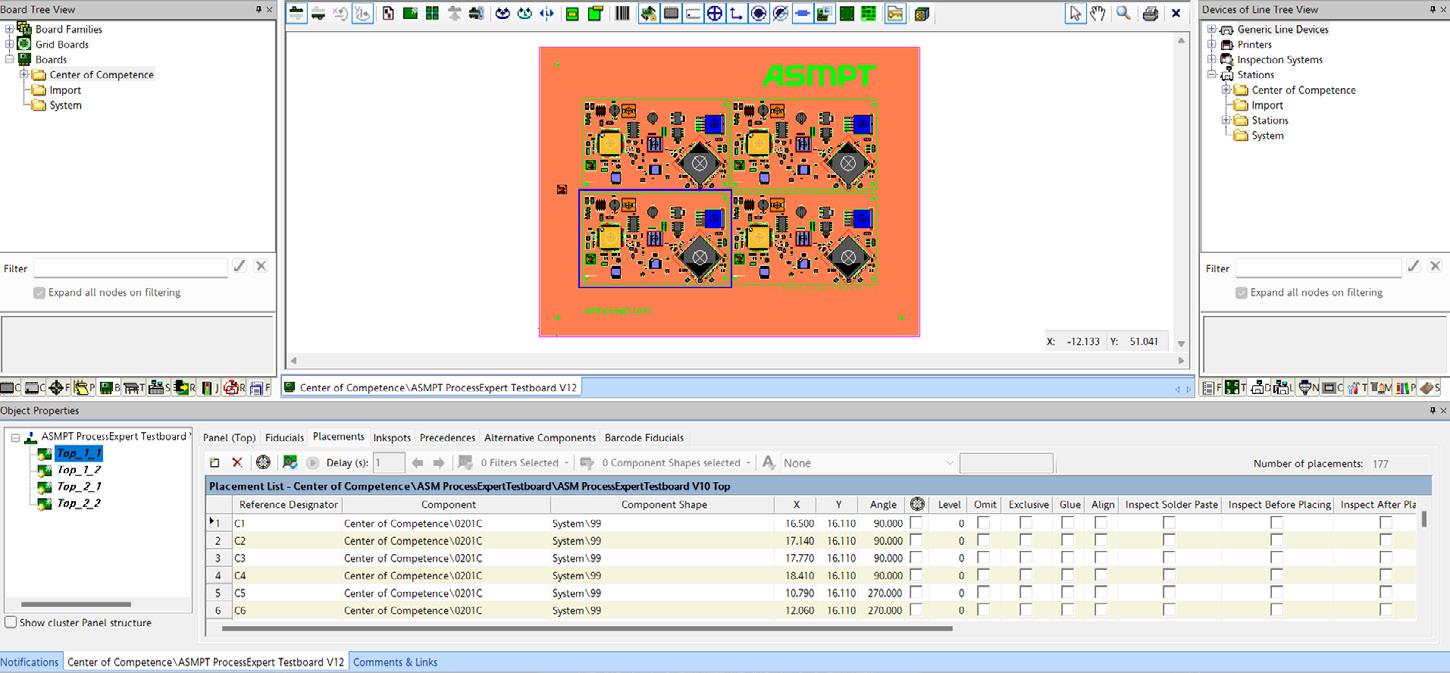This screenshot has height=673, width=1450.
Task: Select Top_1_2 in panel tree
Action: point(78,470)
